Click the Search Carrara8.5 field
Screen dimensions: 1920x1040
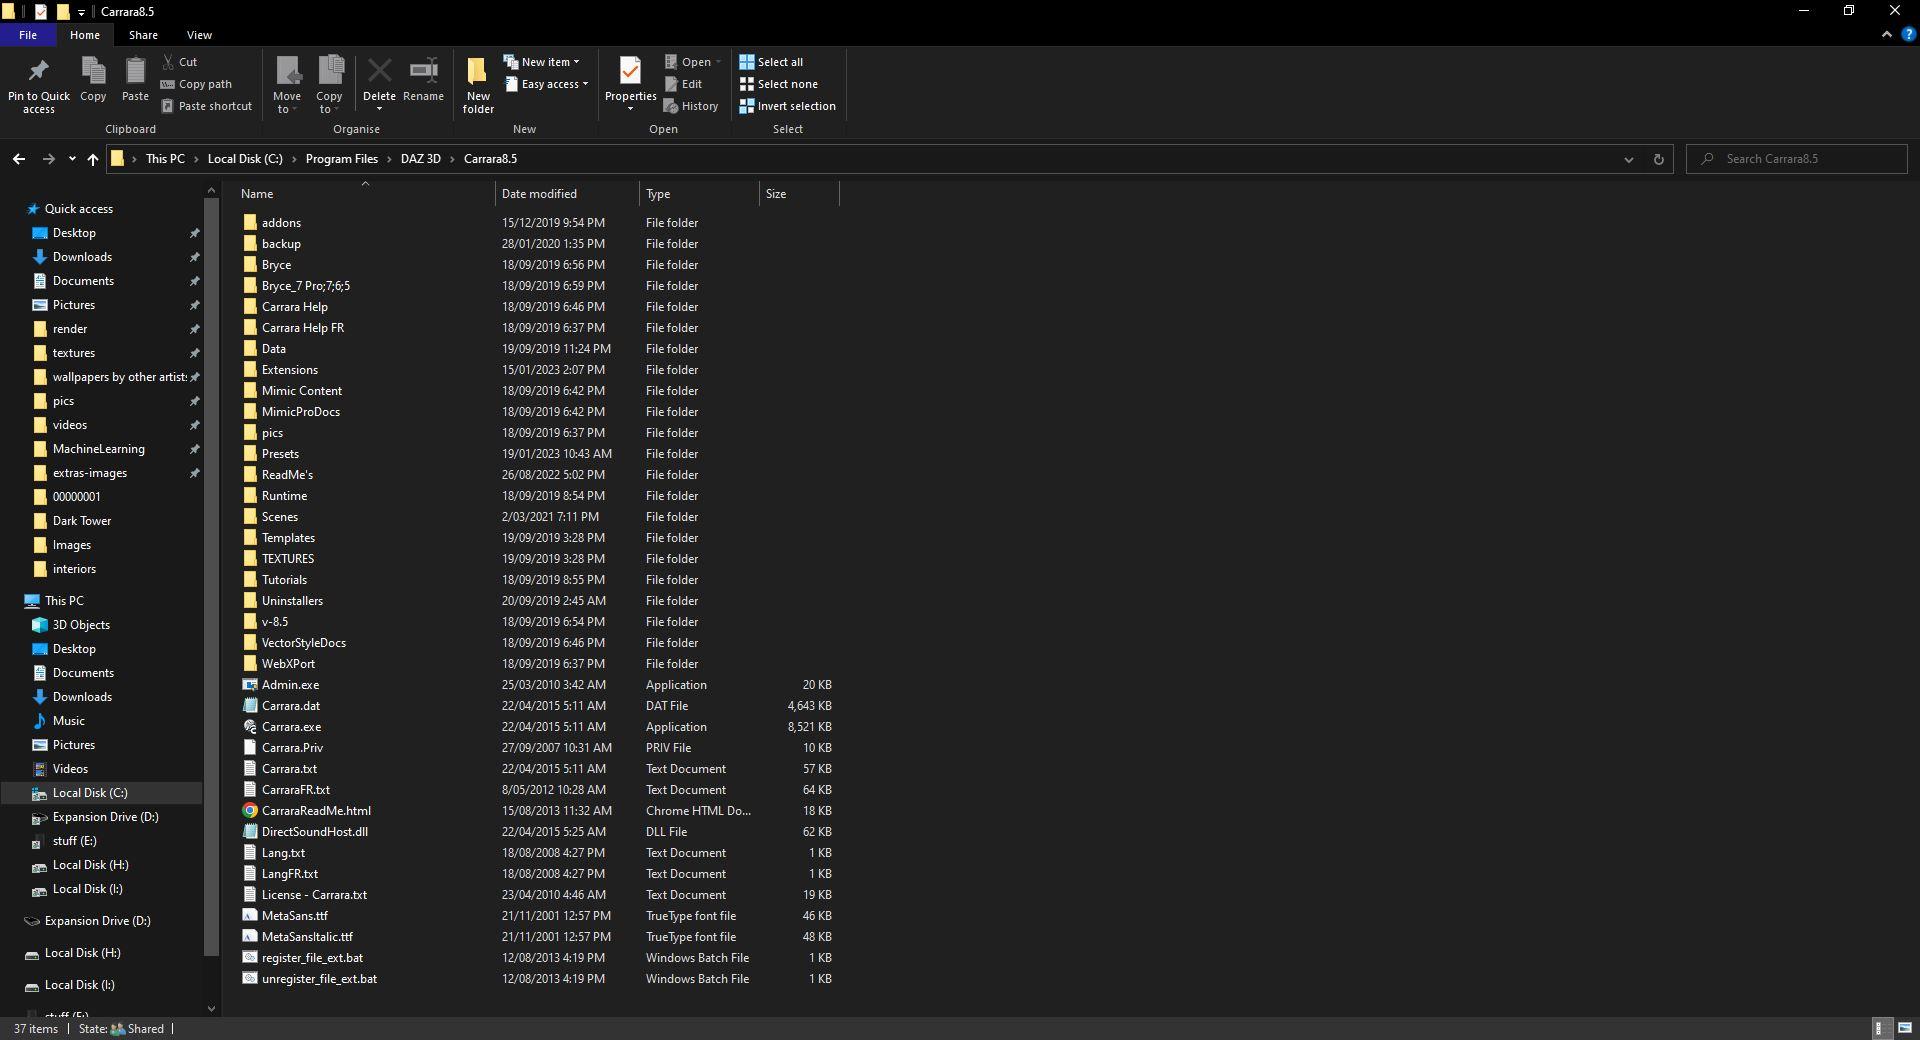[1797, 159]
